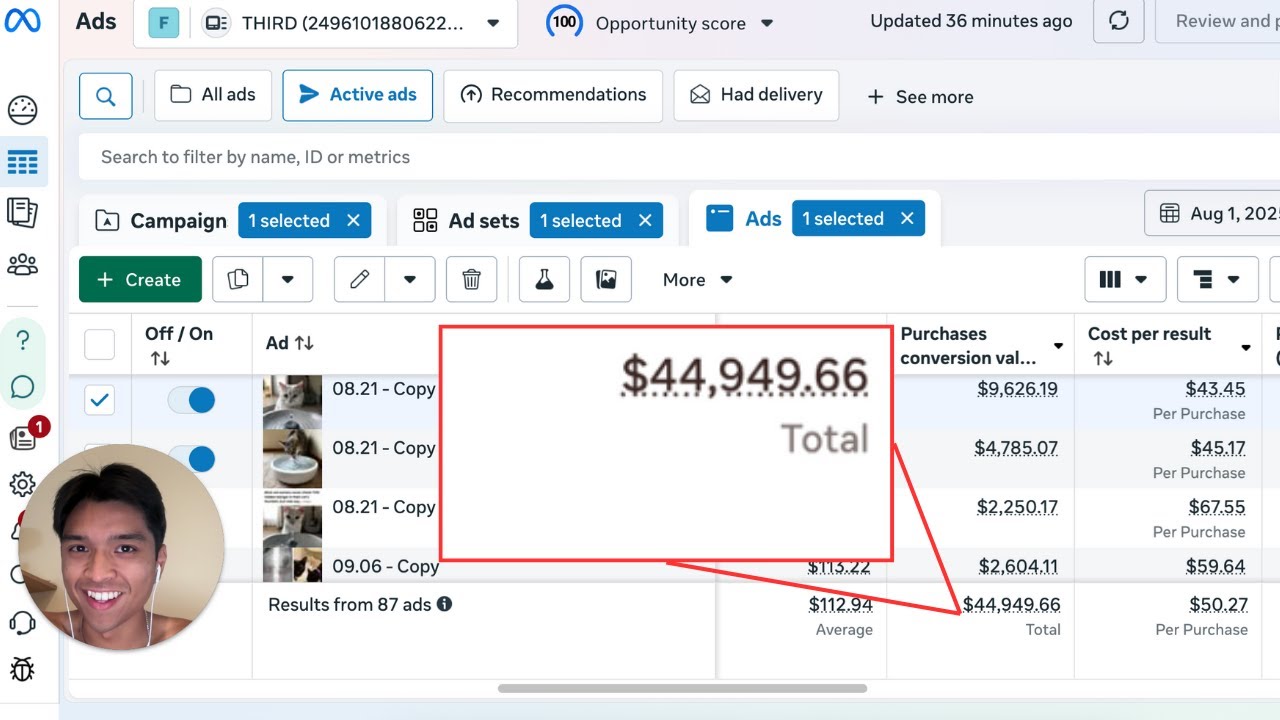Screen dimensions: 1280x720
Task: Tick the select-all checkbox in table header
Action: (x=99, y=345)
